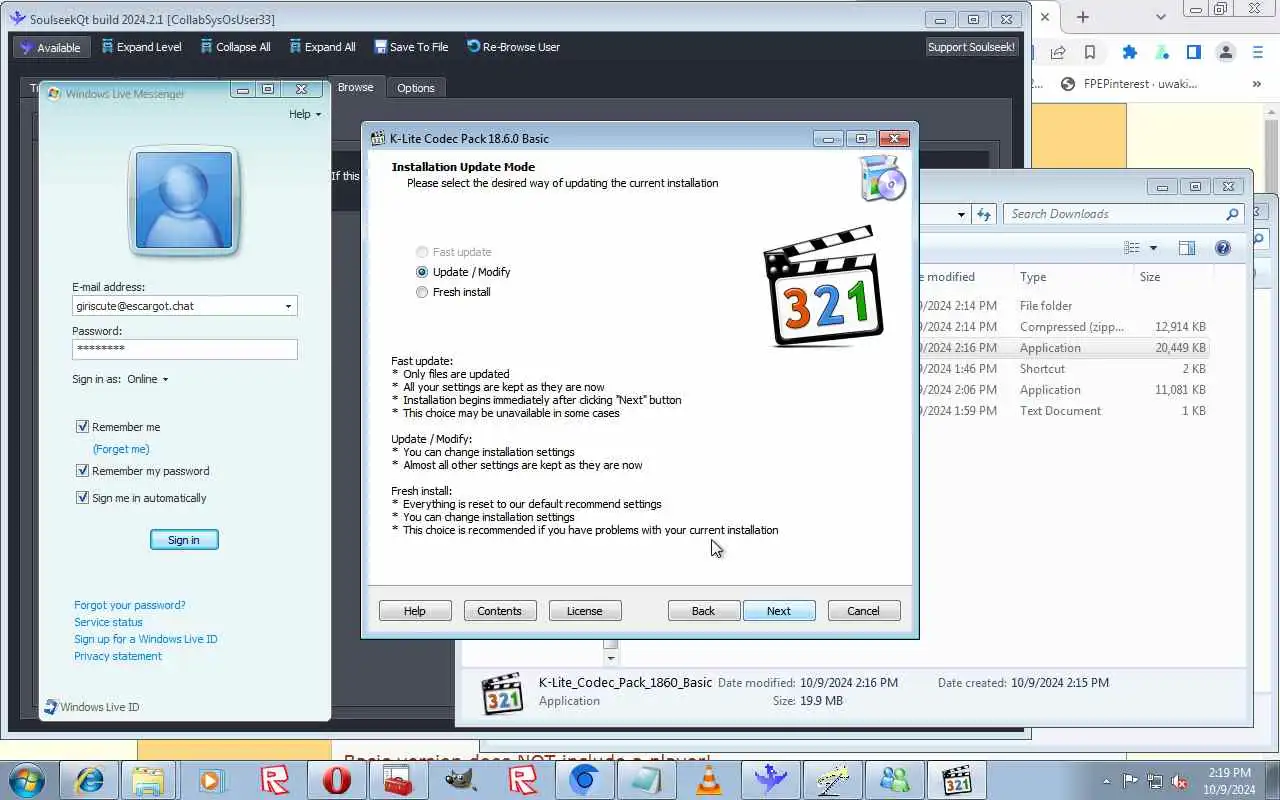Image resolution: width=1280 pixels, height=800 pixels.
Task: Open the Chrome extensions puzzle icon
Action: 1130,53
